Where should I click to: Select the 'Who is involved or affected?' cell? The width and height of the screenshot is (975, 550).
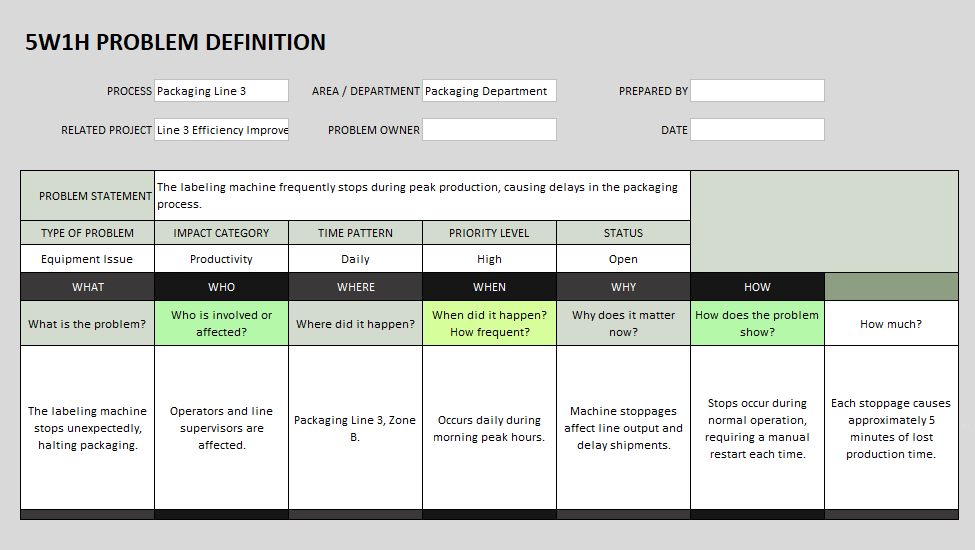[221, 323]
